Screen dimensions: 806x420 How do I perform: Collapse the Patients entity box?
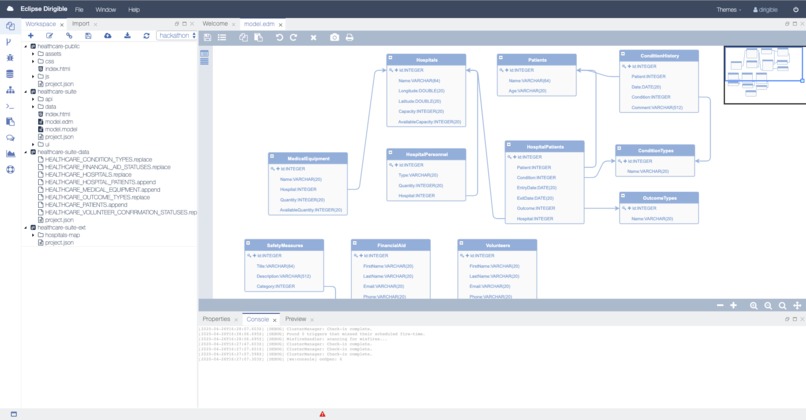pos(501,58)
